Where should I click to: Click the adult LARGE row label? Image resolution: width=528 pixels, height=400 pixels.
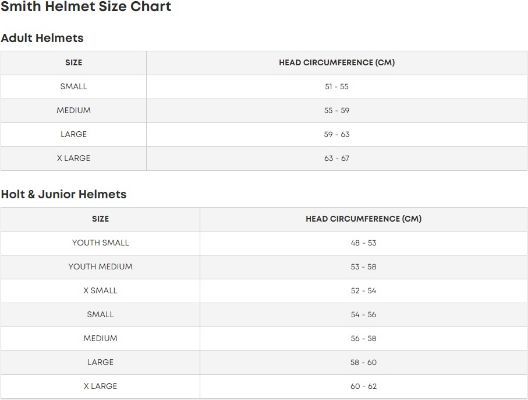[x=74, y=134]
